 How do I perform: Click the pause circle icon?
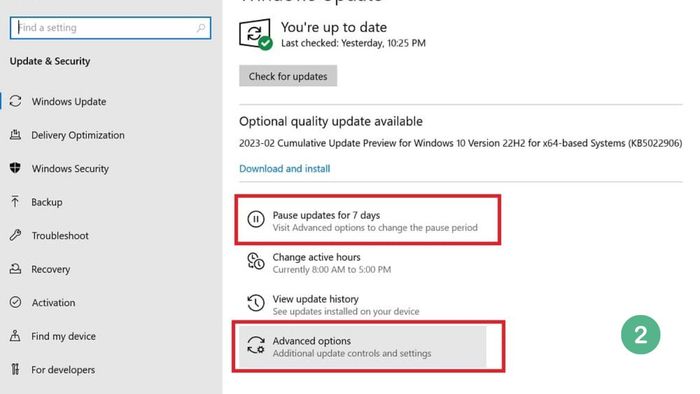256,220
